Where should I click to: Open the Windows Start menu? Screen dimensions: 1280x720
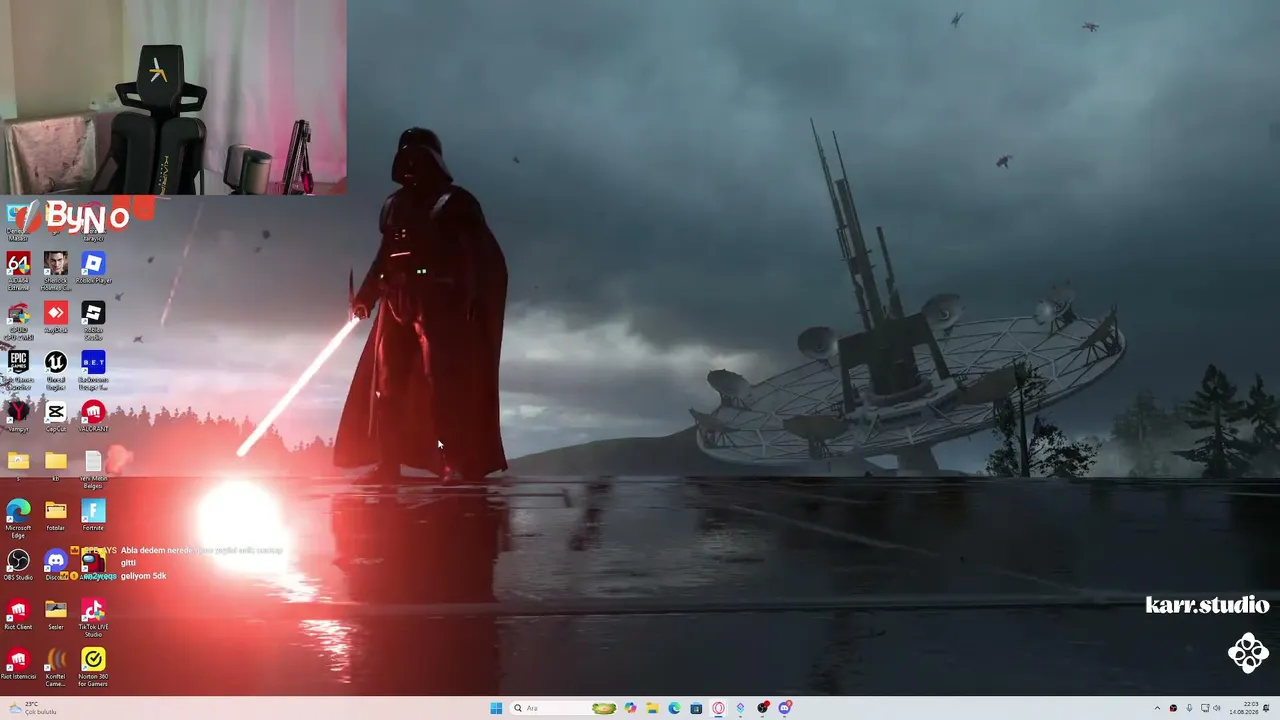[496, 708]
